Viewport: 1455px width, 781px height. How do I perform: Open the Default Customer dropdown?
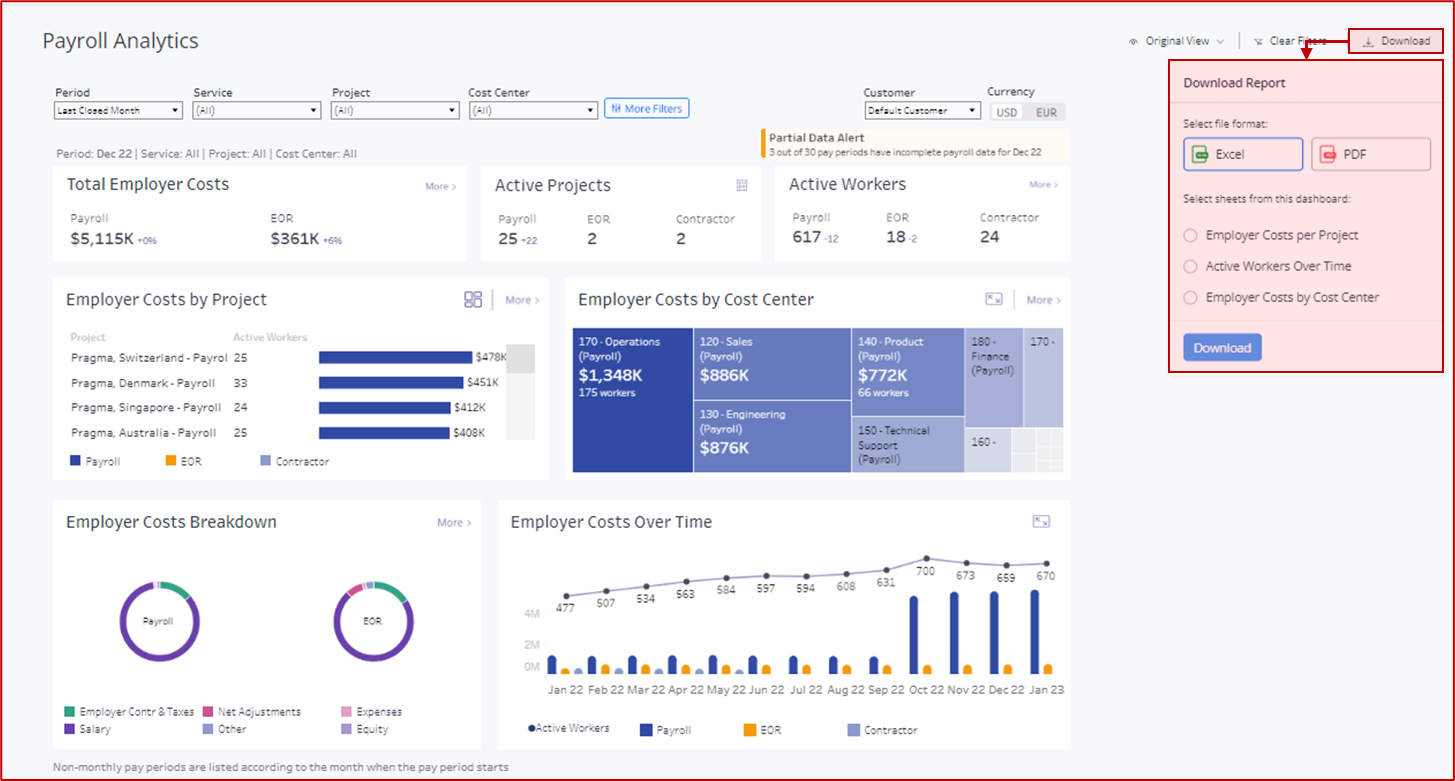[922, 110]
